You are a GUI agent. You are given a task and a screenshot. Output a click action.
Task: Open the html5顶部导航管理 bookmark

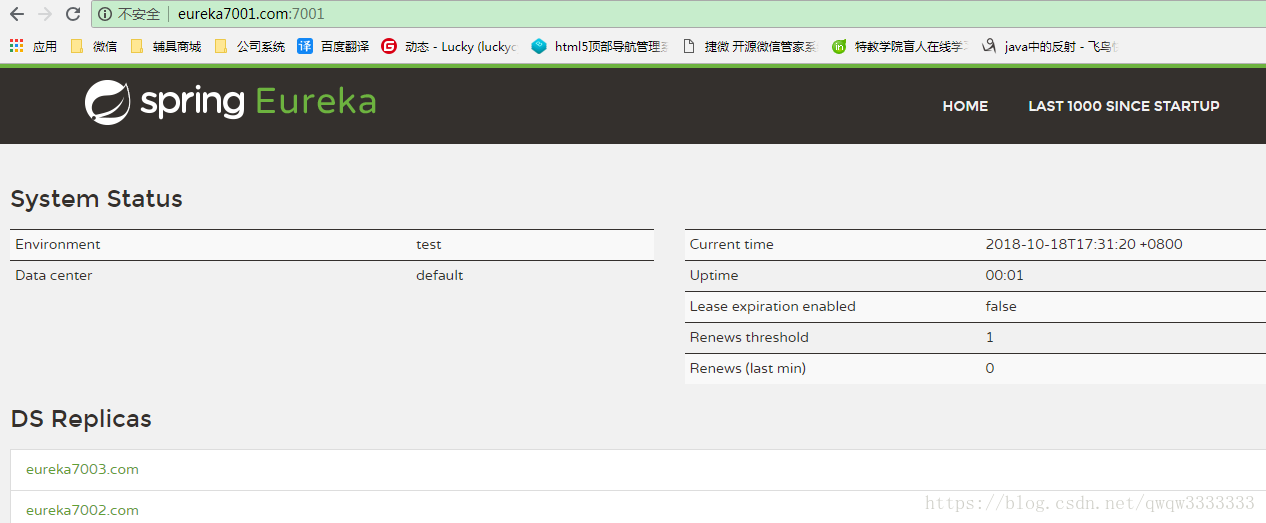599,46
